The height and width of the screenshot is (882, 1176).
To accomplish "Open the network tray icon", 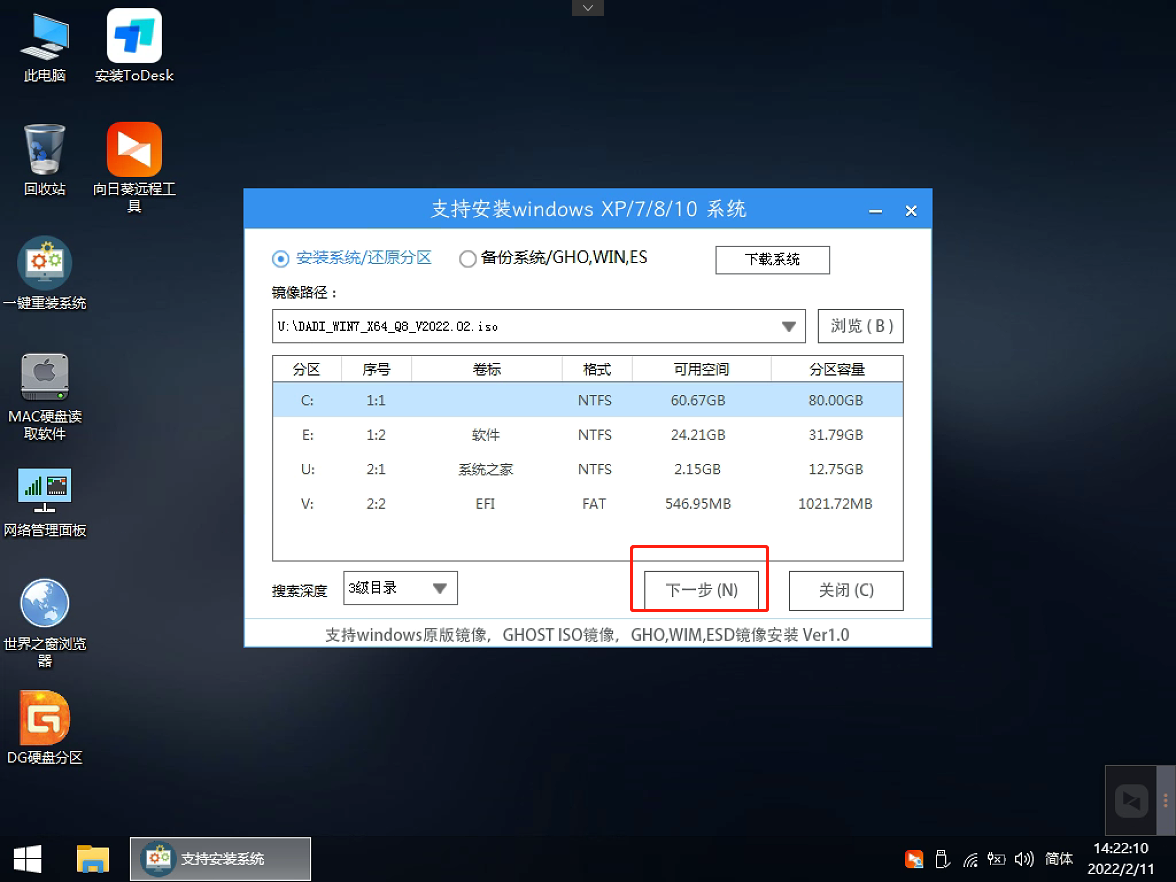I will [970, 860].
